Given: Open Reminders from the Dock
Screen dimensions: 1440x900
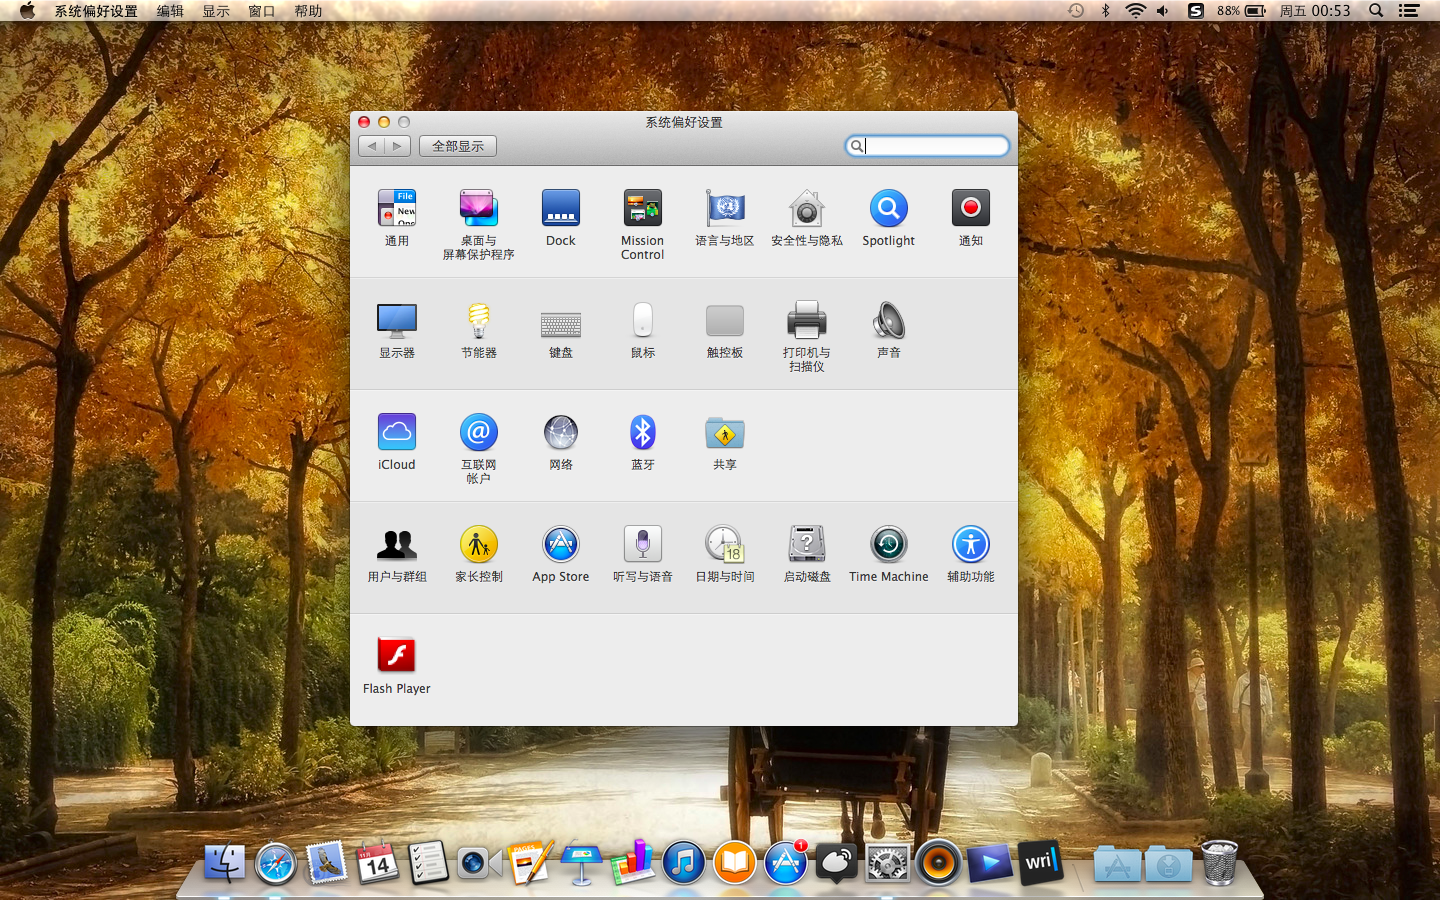Looking at the screenshot, I should [428, 862].
